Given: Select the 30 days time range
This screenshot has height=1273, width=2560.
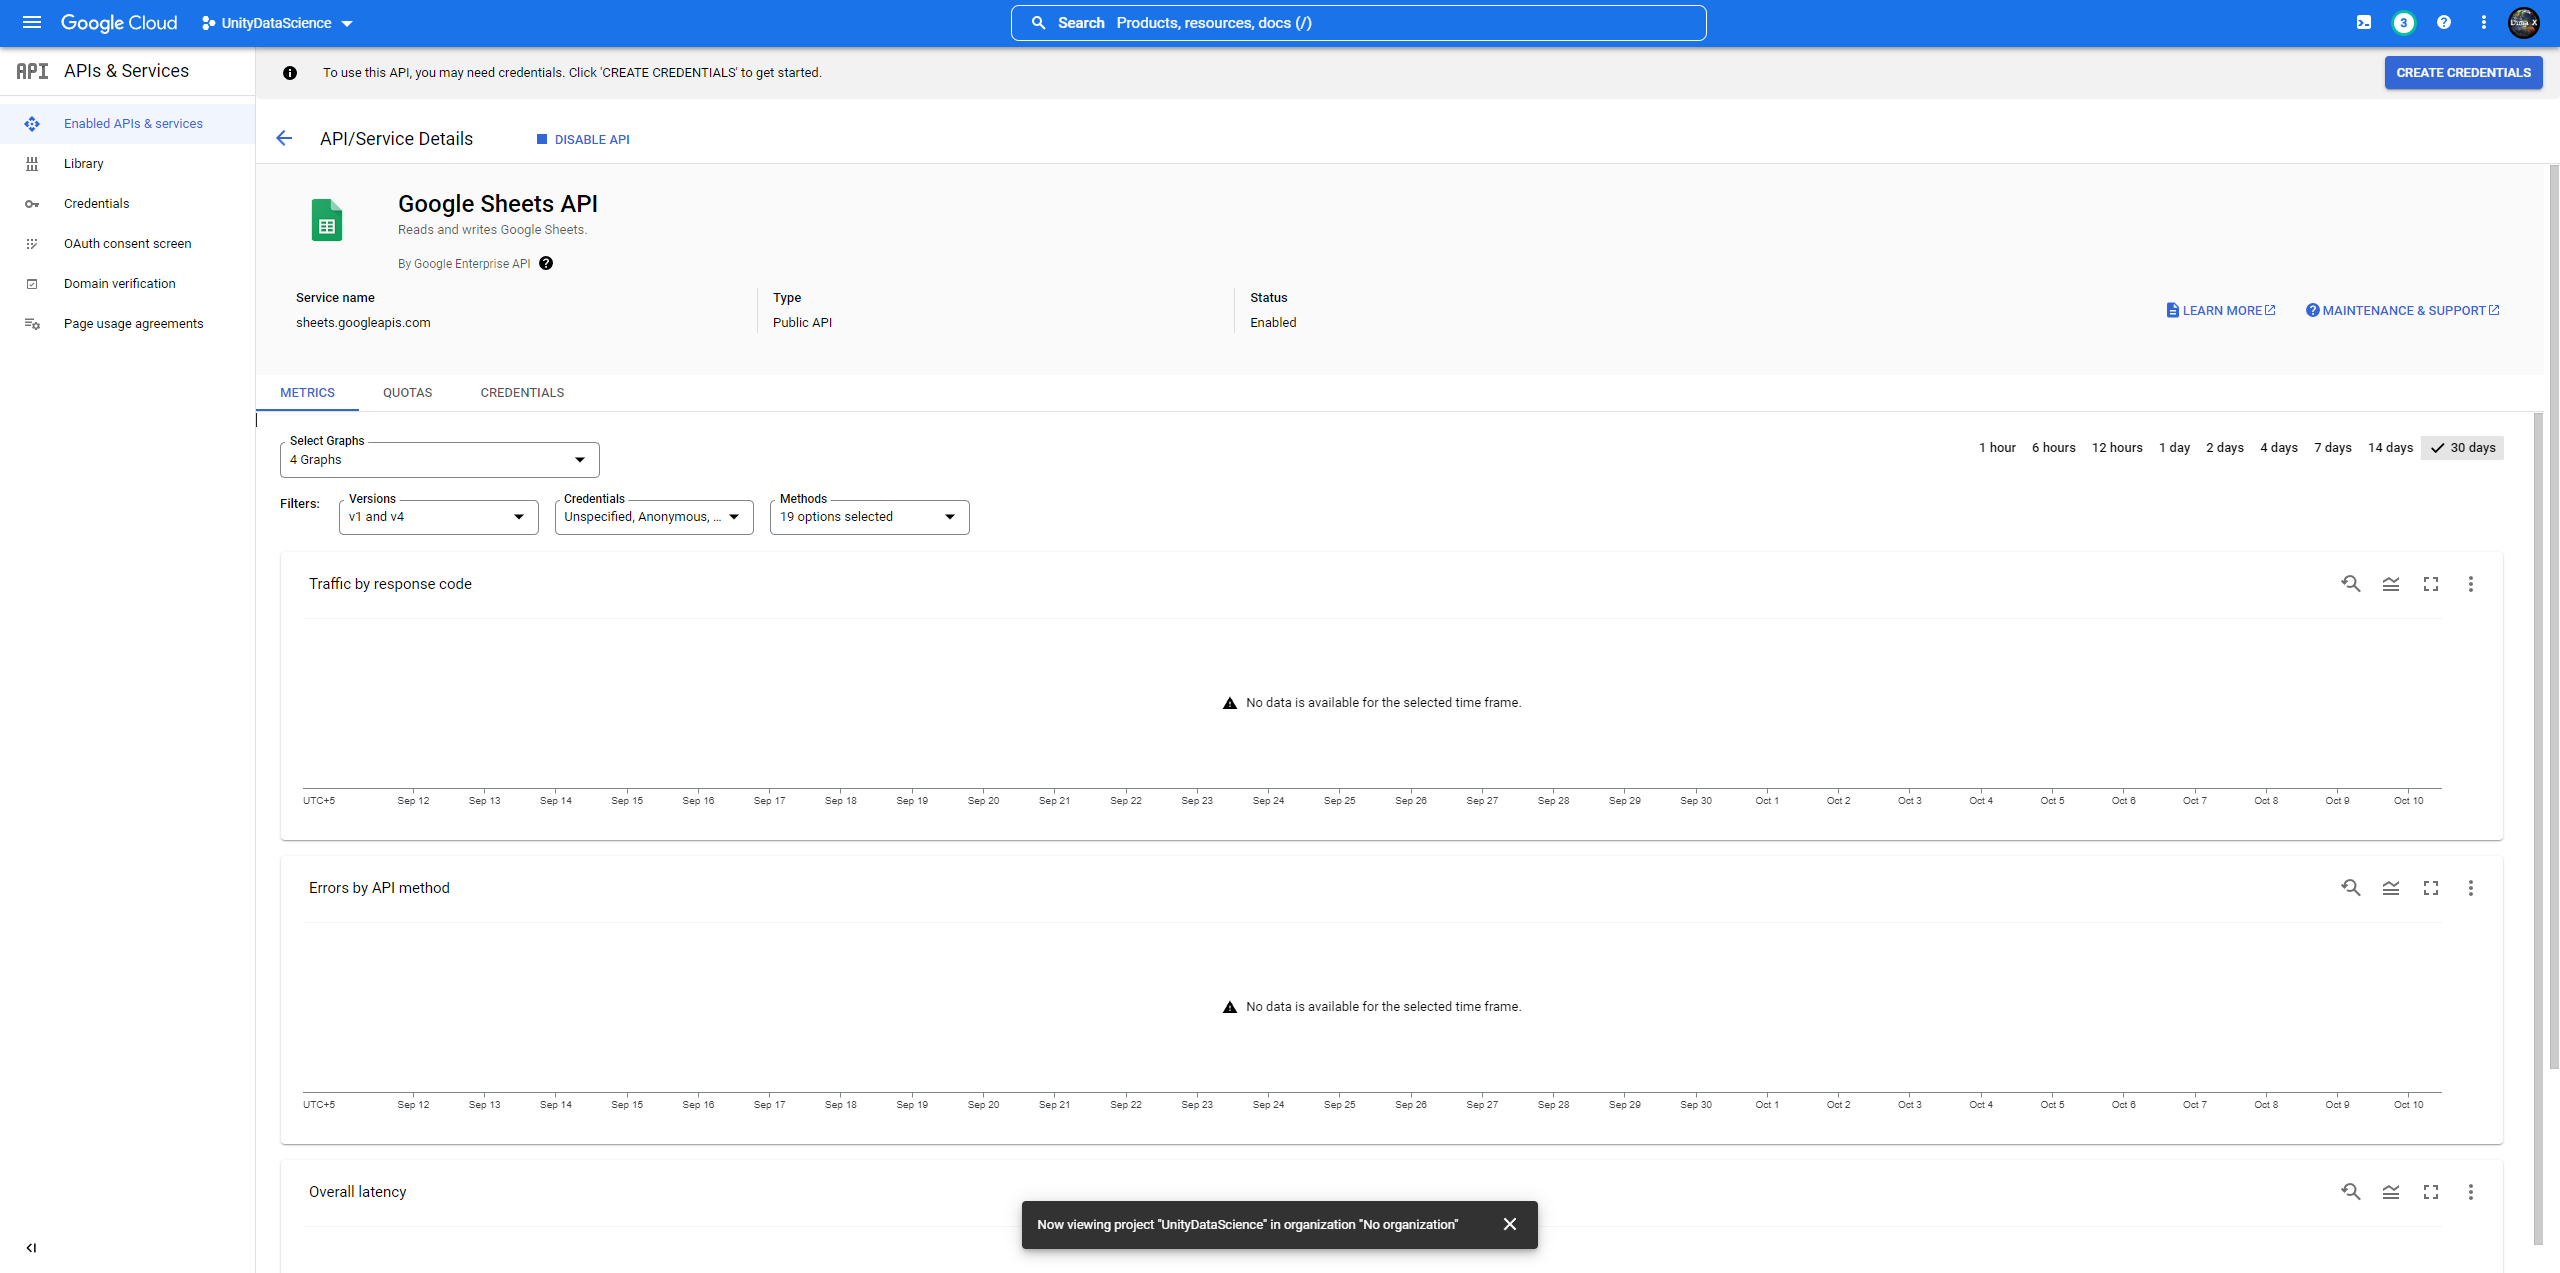Looking at the screenshot, I should [2463, 448].
